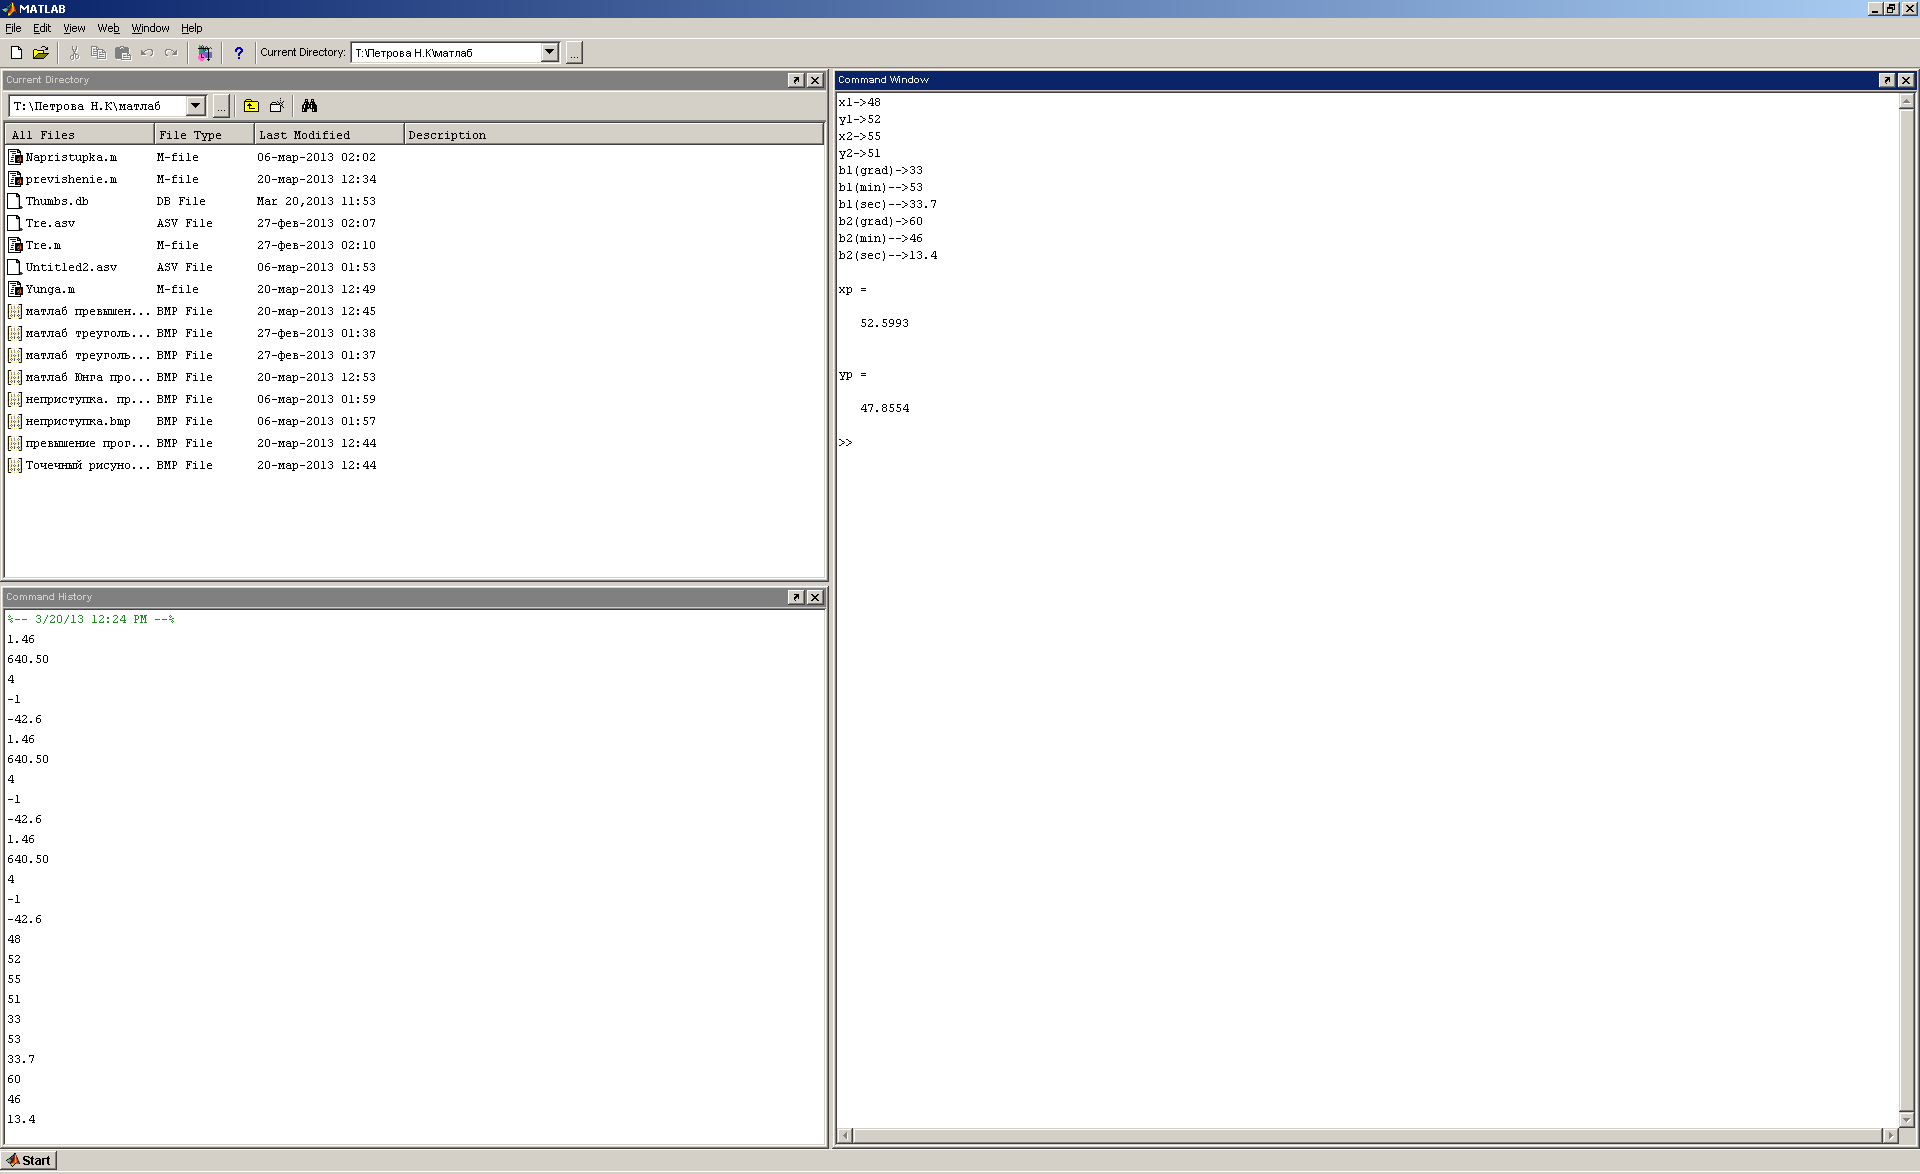Sort by Last Modified column header
This screenshot has height=1174, width=1920.
(329, 135)
